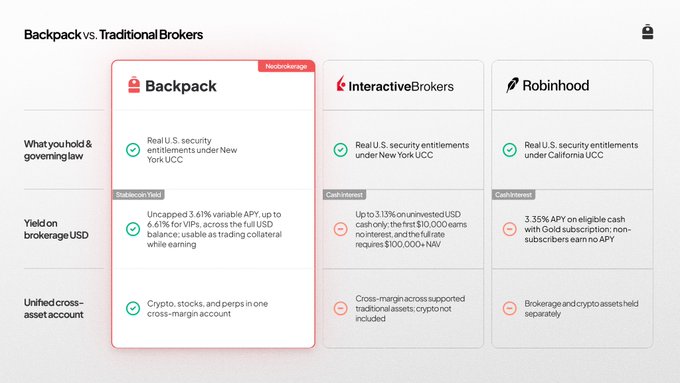Click Cash Interest tag in Interactive Brokers column
Viewport: 680px width, 383px height.
344,195
